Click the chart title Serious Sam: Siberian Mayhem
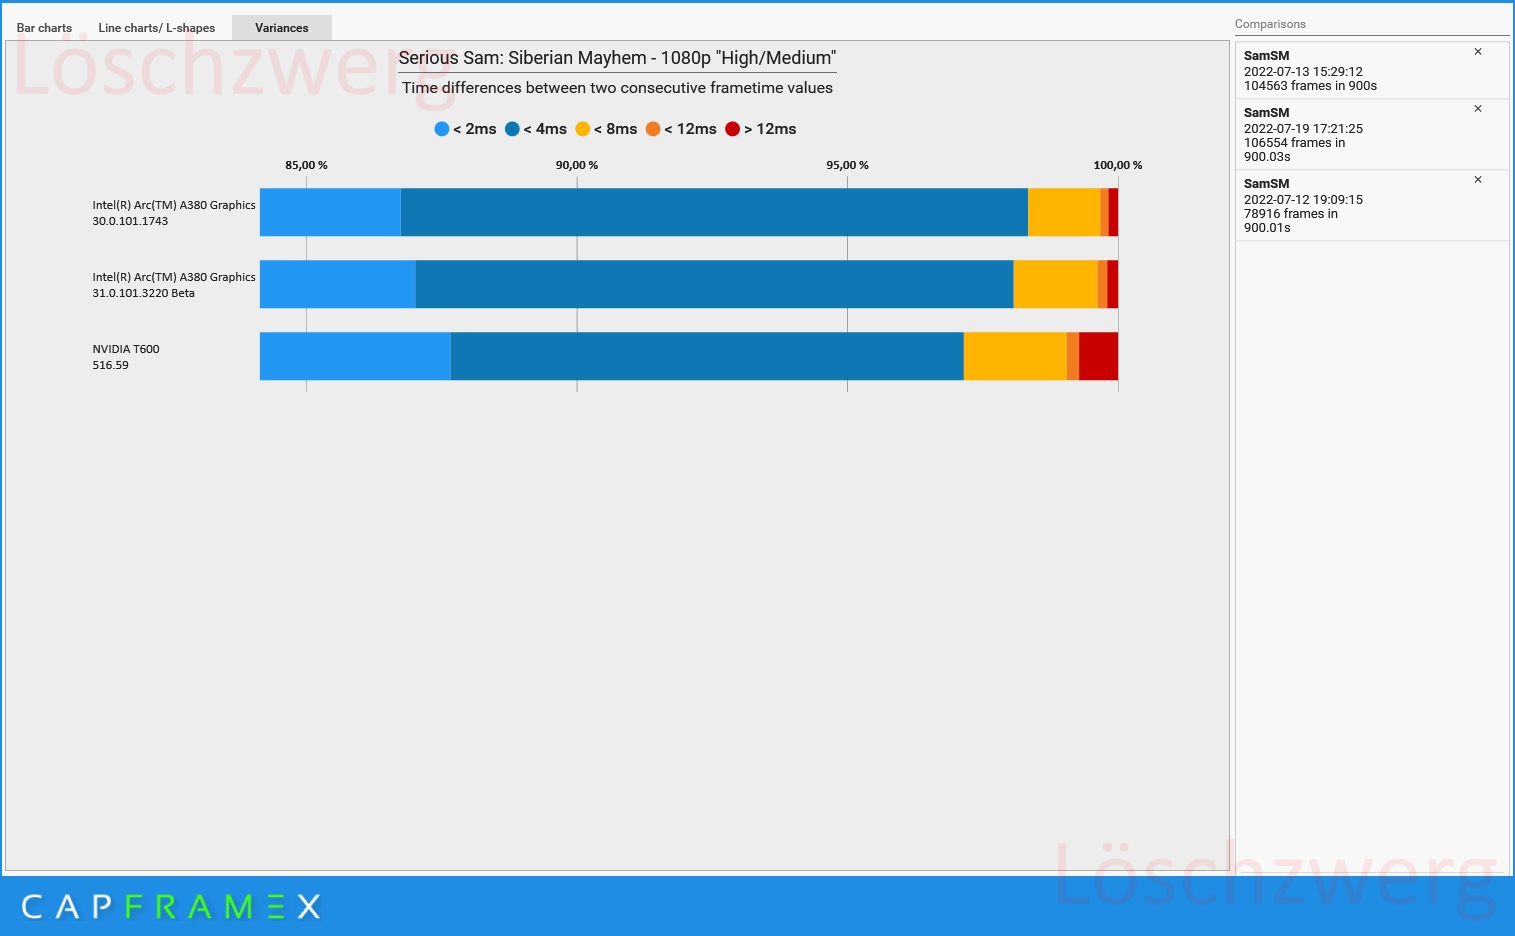Image resolution: width=1515 pixels, height=936 pixels. [x=617, y=58]
